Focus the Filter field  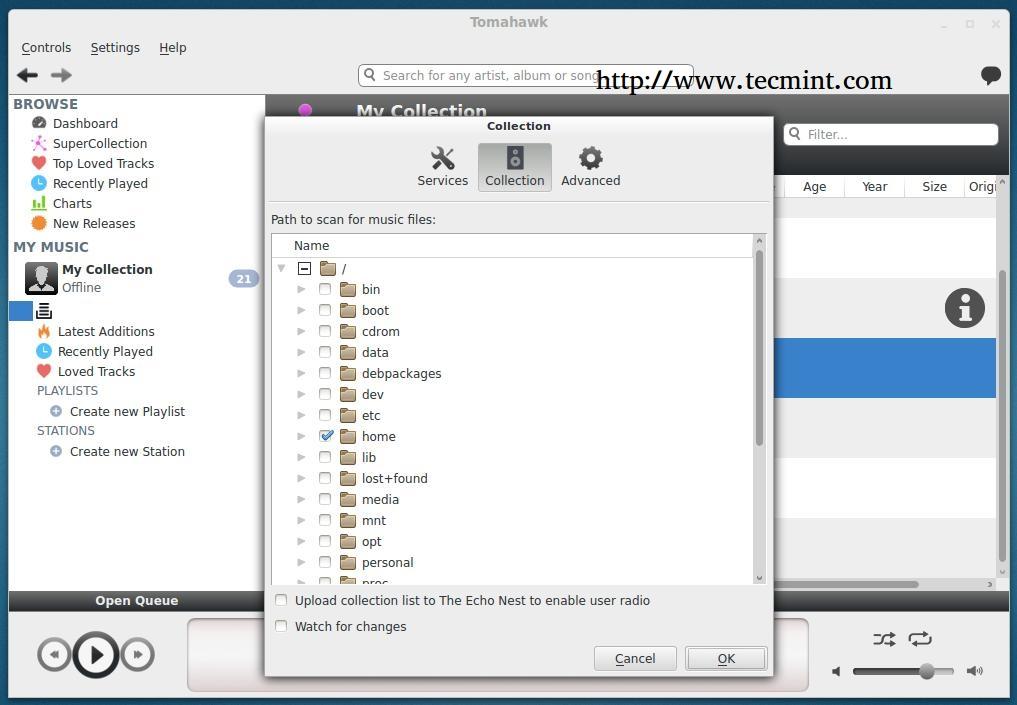(x=891, y=134)
